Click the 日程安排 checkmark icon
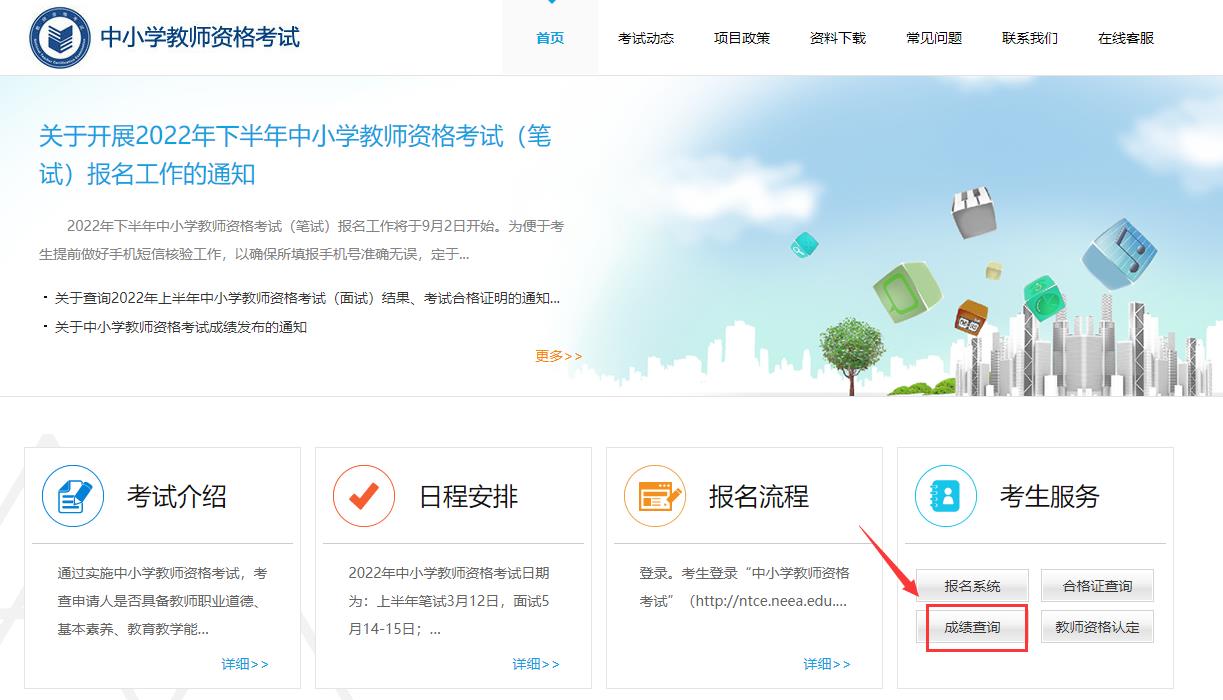This screenshot has height=700, width=1223. pos(364,494)
